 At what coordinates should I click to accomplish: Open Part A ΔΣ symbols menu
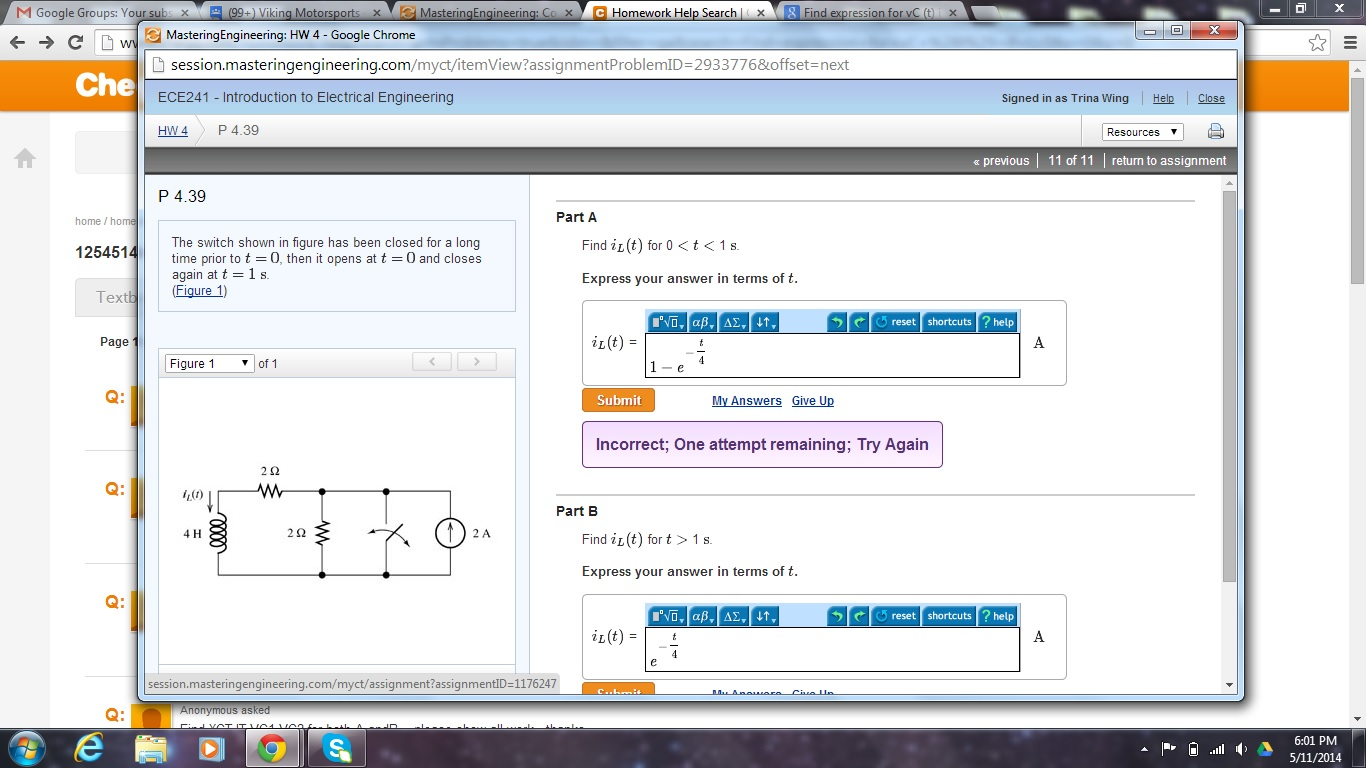coord(734,322)
